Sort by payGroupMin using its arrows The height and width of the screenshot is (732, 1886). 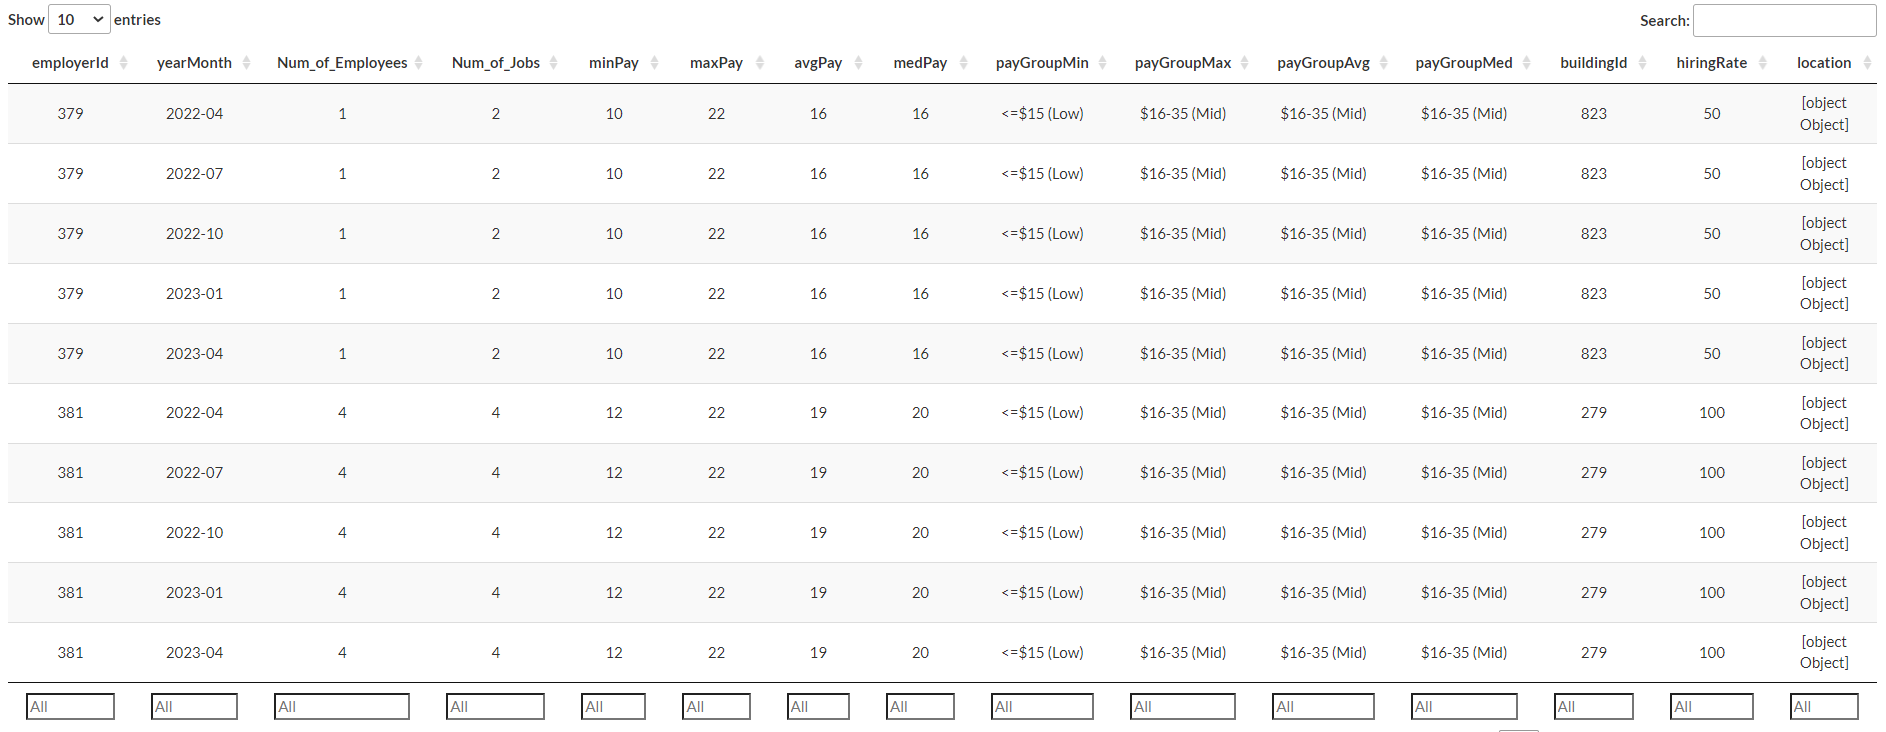pos(1102,63)
